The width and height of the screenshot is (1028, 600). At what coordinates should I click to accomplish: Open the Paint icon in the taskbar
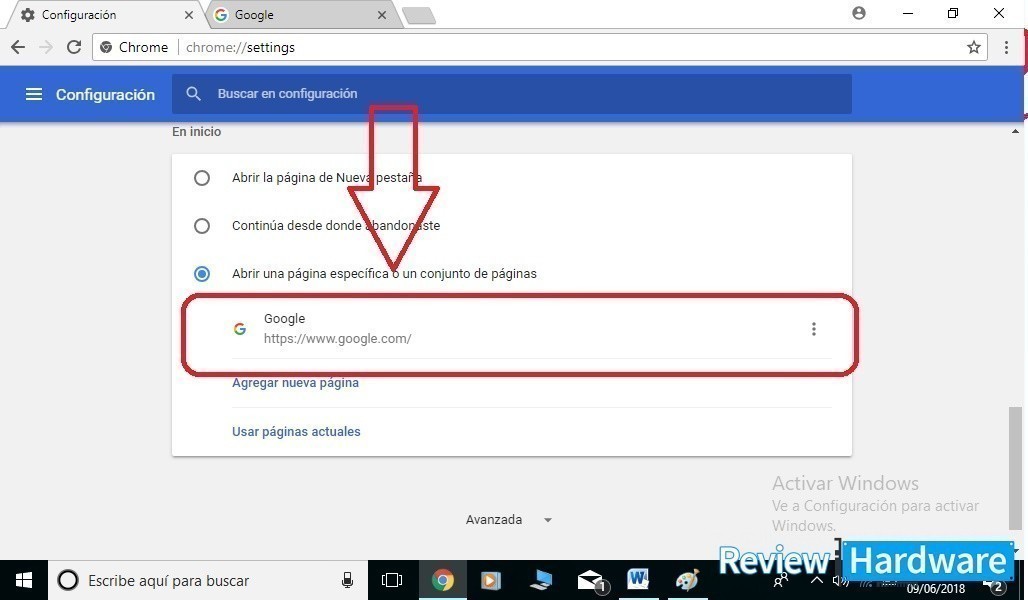pos(687,580)
